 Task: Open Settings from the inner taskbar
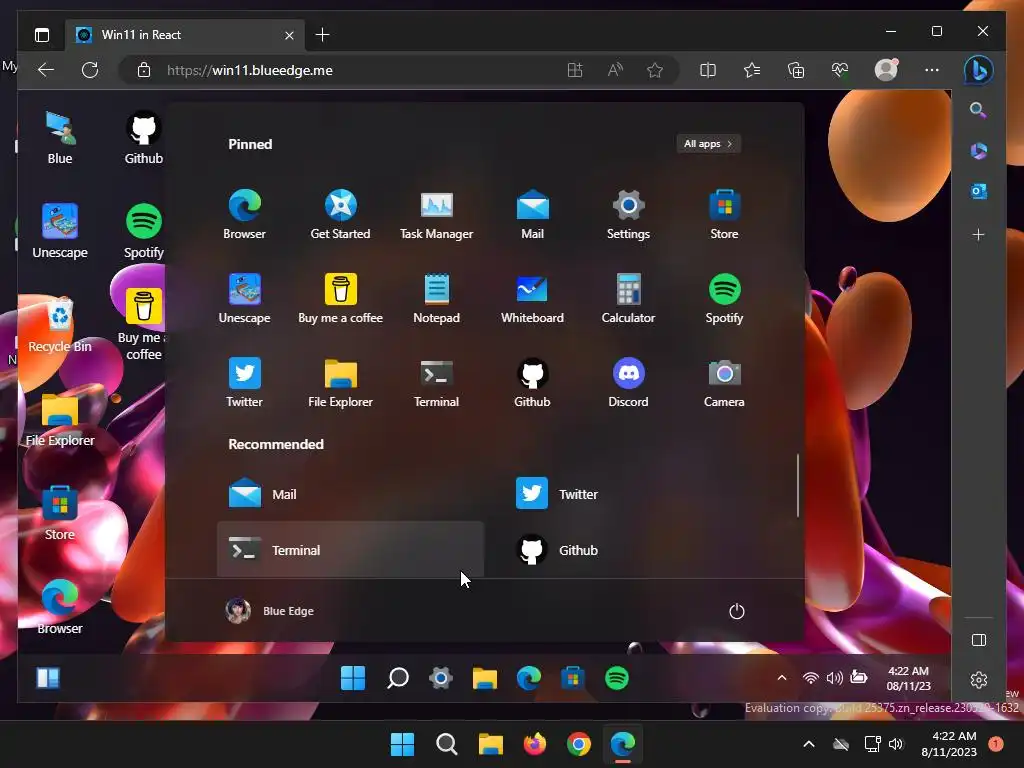441,678
